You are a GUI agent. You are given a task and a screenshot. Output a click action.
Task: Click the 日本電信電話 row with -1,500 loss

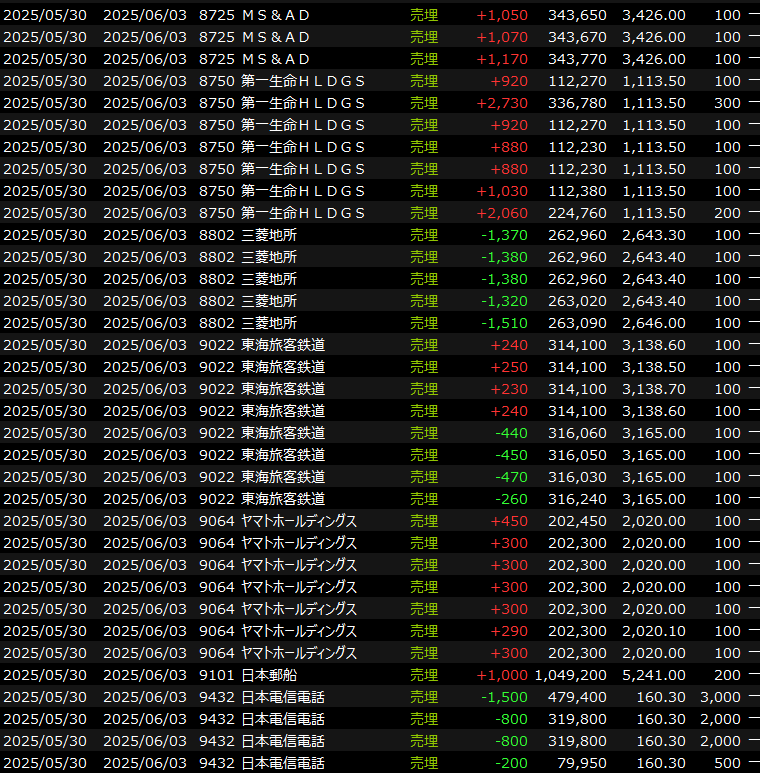click(283, 697)
